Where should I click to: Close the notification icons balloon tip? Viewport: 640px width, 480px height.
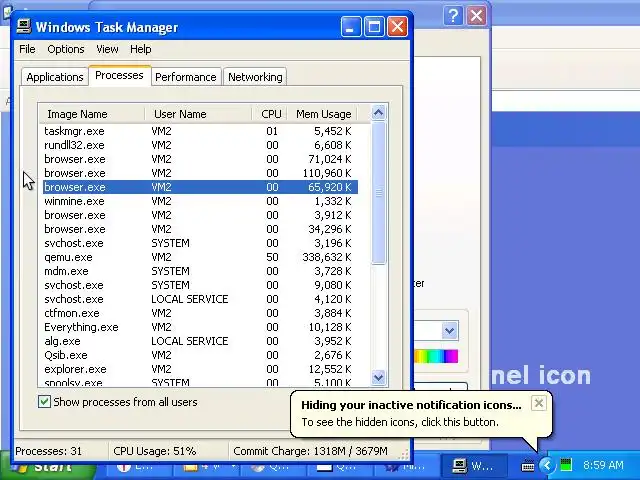coord(539,403)
